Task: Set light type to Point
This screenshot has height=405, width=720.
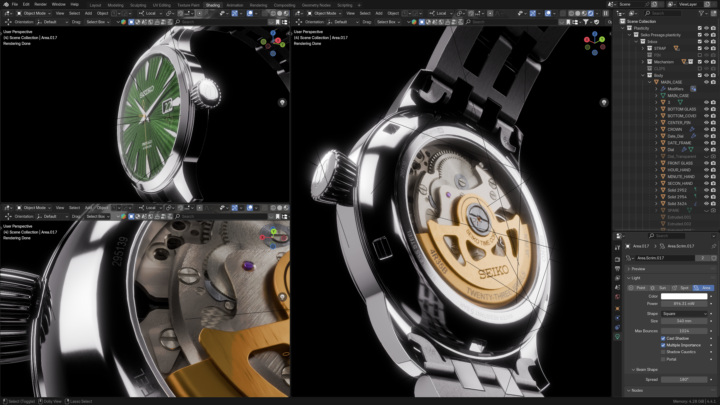Action: 638,288
